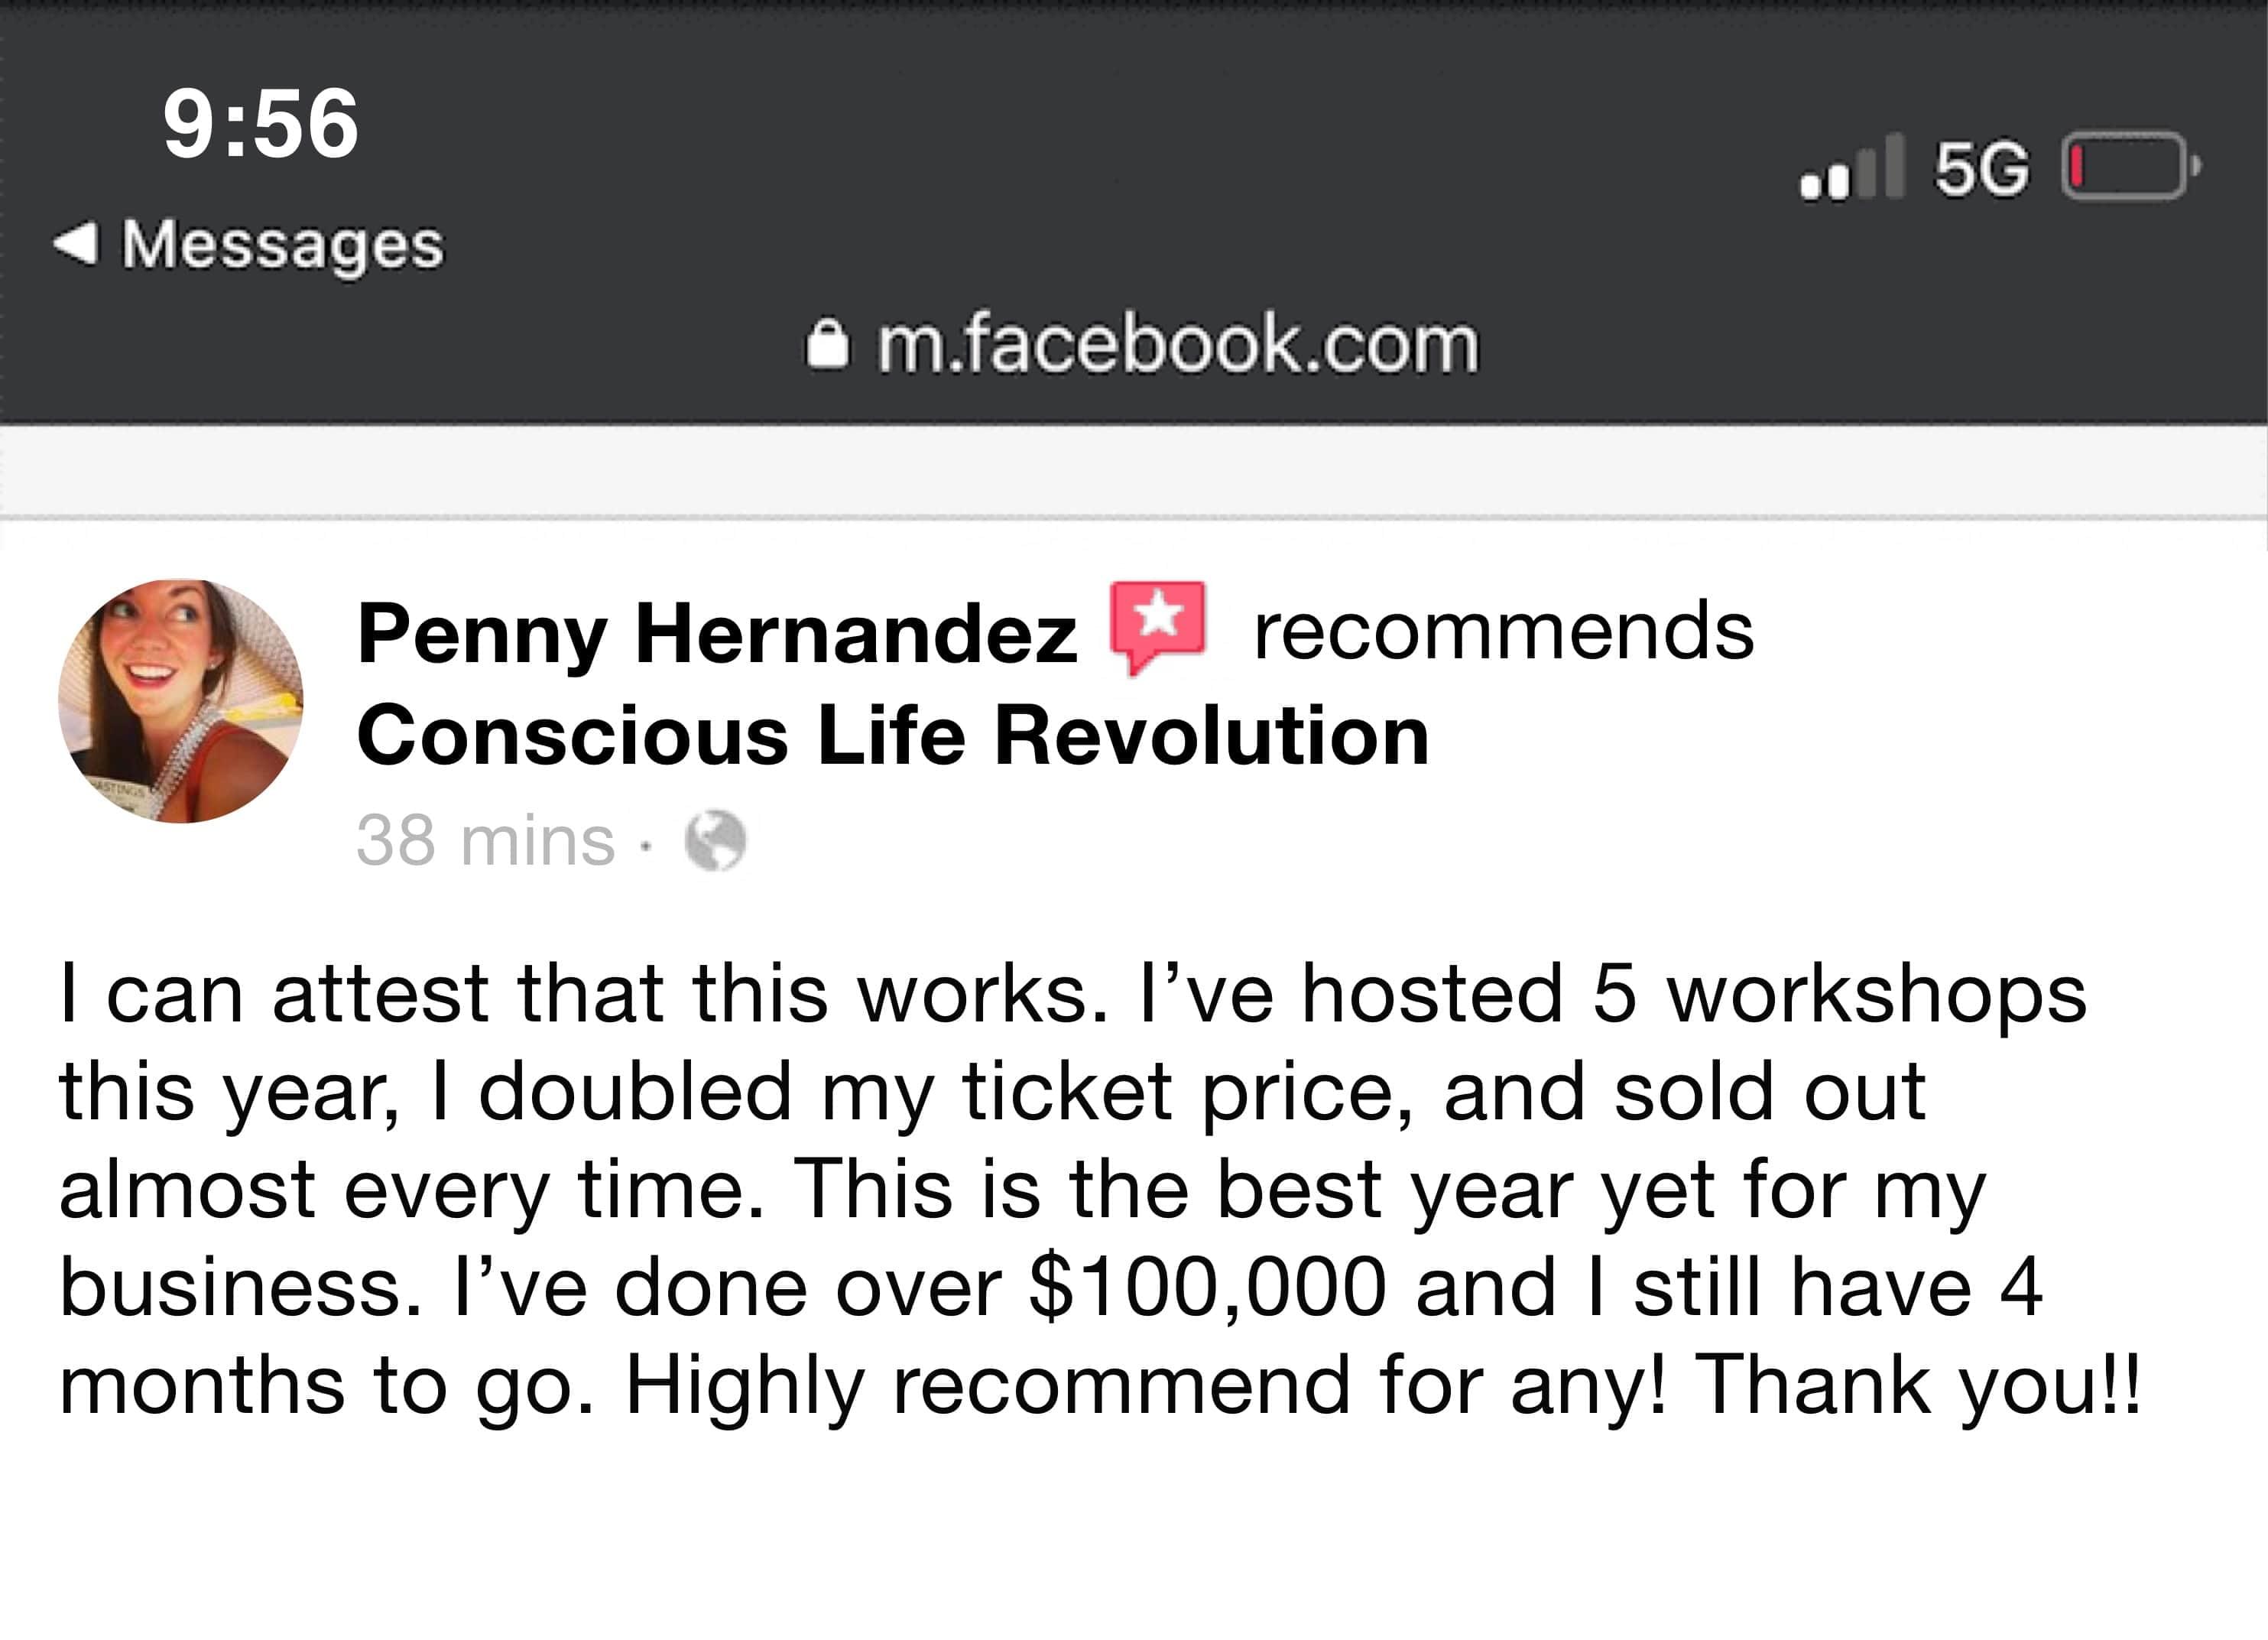This screenshot has height=1640, width=2268.
Task: Tap the "$100,000" amount in review
Action: pyautogui.click(x=1207, y=1287)
